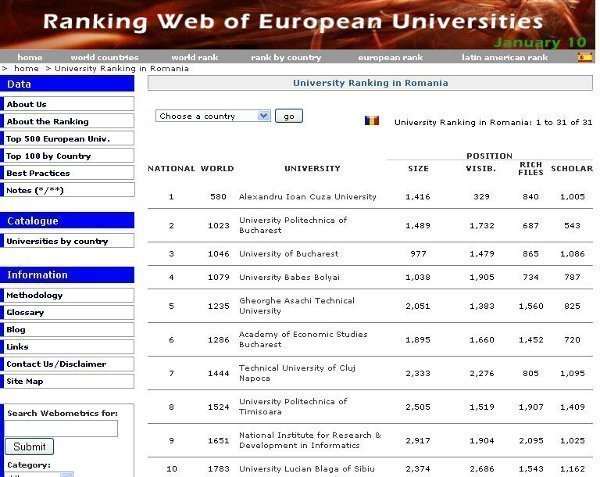Open Top 100 by Country link
Viewport: 600px width, 477px height.
pos(69,156)
